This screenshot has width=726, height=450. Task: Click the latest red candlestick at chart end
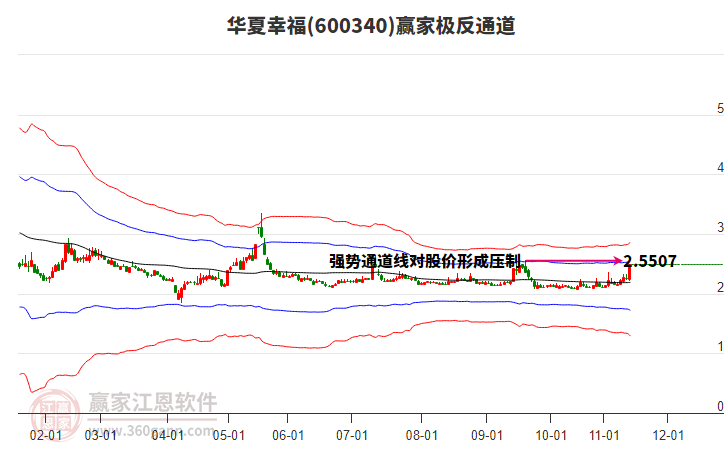tap(629, 273)
